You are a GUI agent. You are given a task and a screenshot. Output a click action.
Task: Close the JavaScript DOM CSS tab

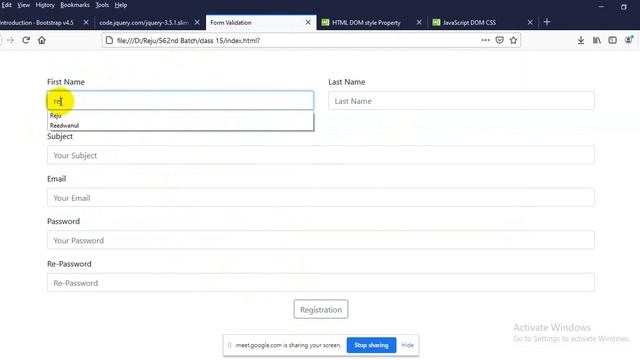click(530, 22)
